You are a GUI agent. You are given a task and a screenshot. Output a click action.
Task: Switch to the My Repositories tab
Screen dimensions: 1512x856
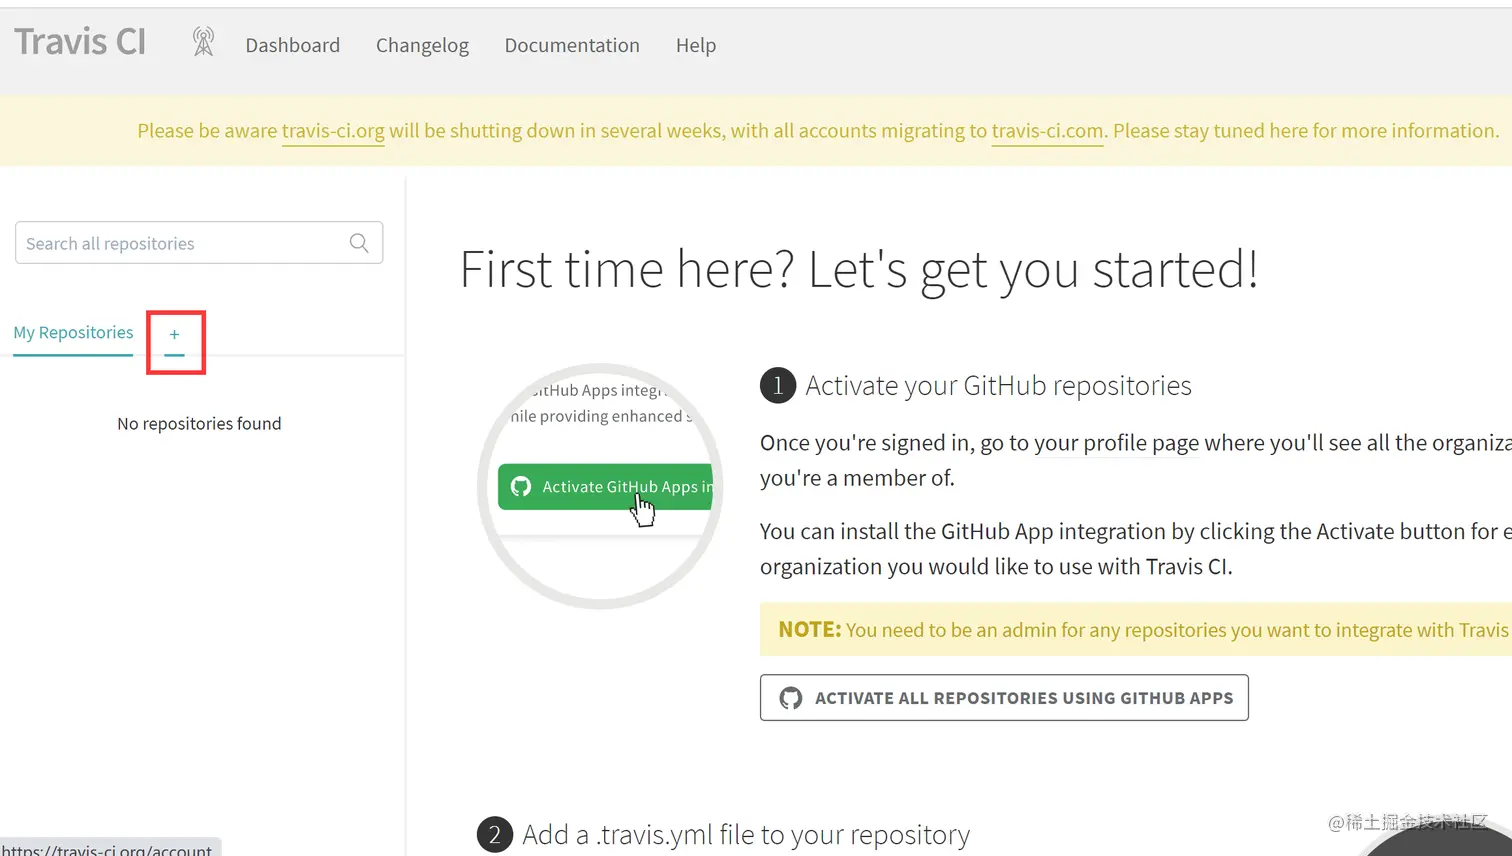pos(73,333)
